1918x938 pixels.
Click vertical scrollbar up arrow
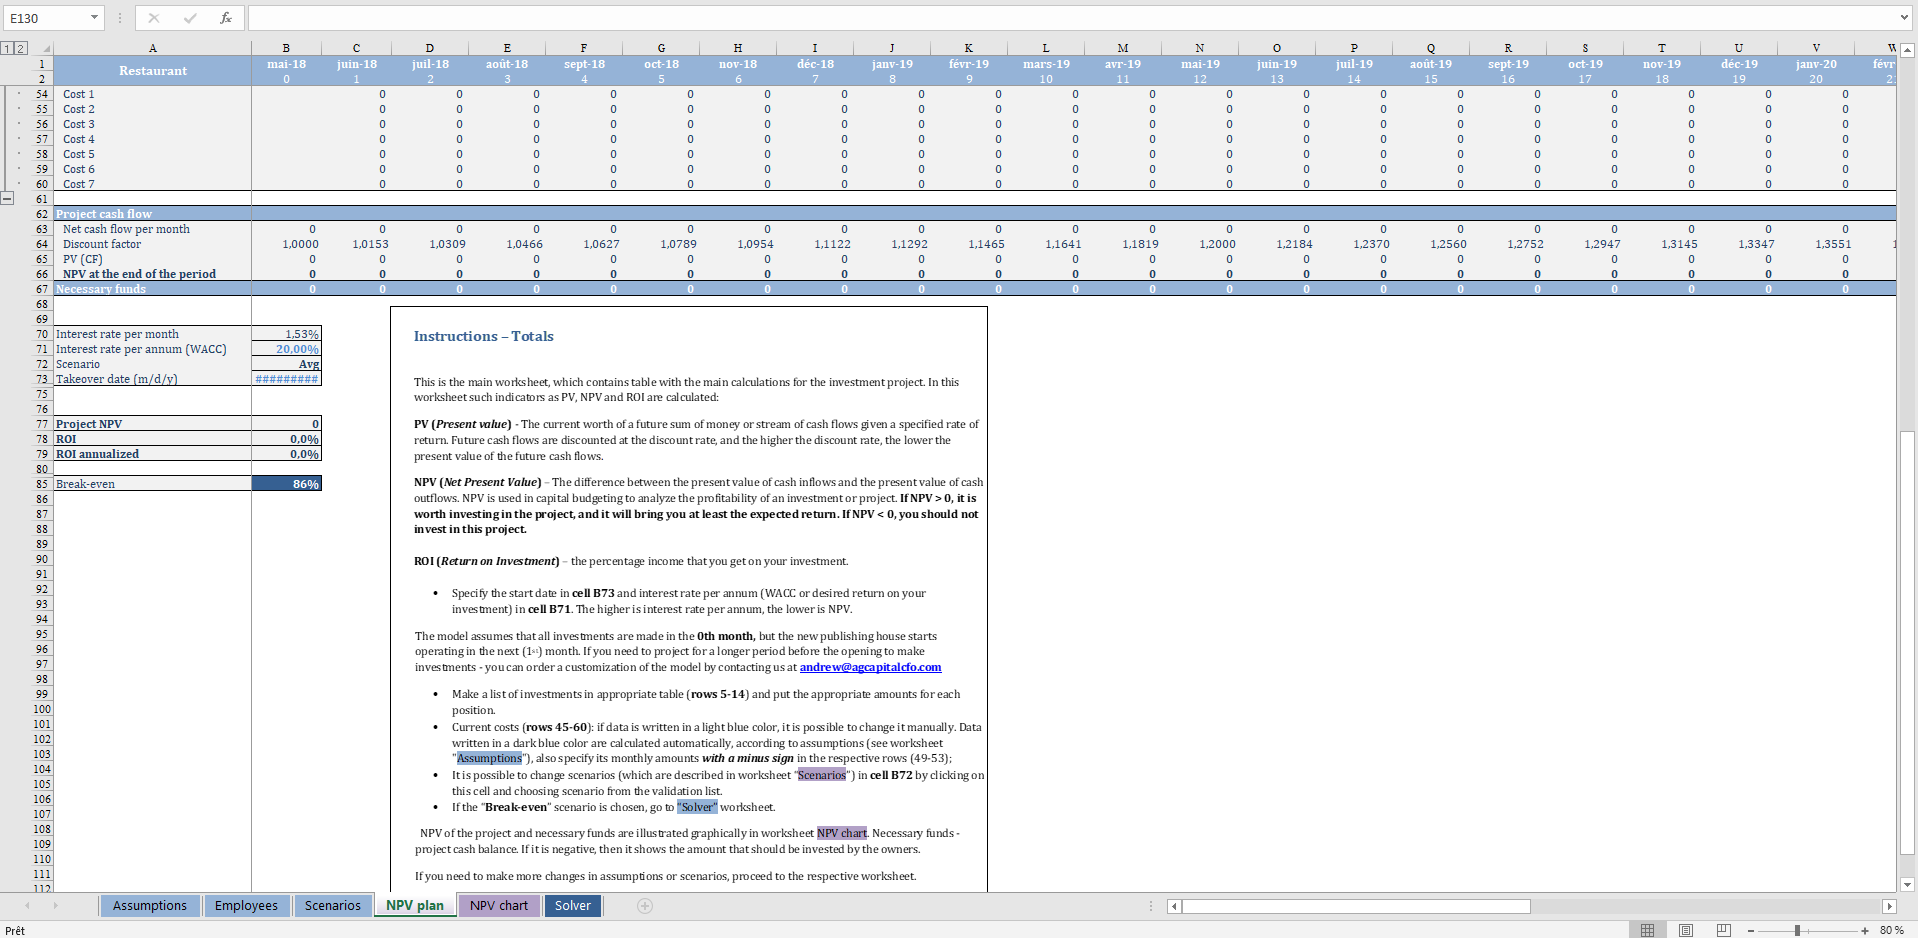[x=1907, y=49]
